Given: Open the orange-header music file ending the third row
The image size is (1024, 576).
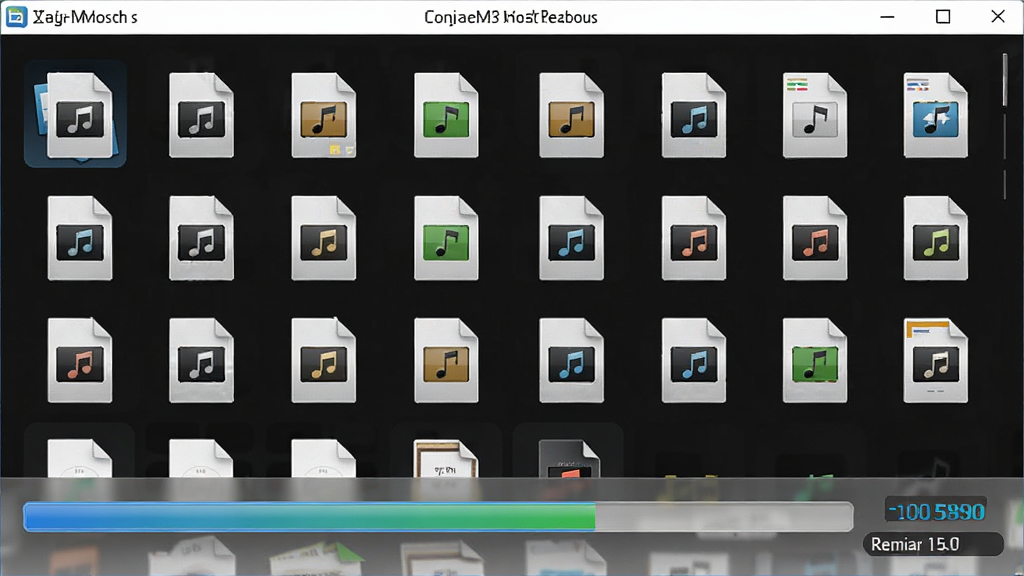Looking at the screenshot, I should point(936,360).
